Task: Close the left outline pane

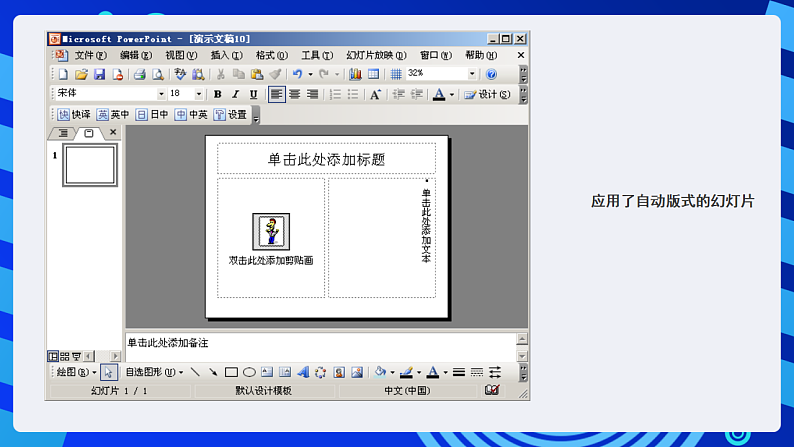Action: click(x=113, y=132)
